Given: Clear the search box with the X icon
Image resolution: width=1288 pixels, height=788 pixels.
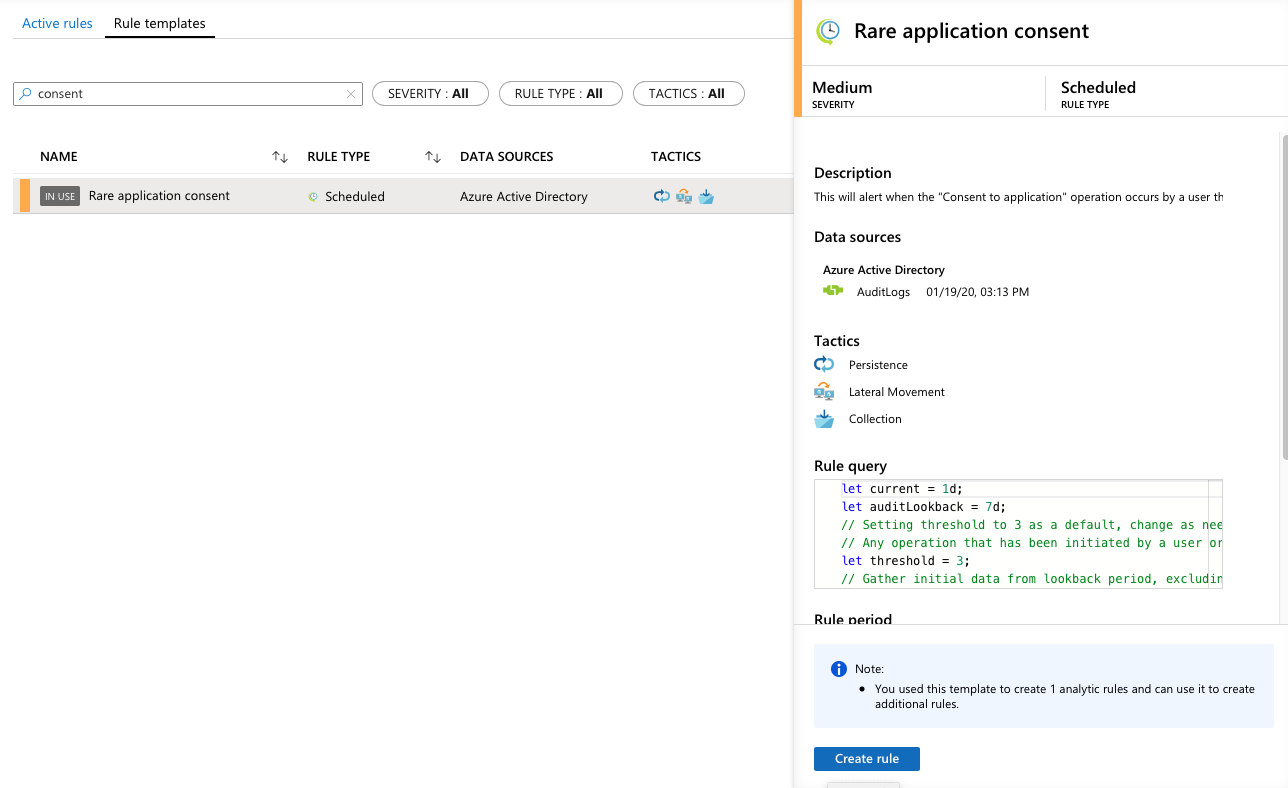Looking at the screenshot, I should 351,94.
